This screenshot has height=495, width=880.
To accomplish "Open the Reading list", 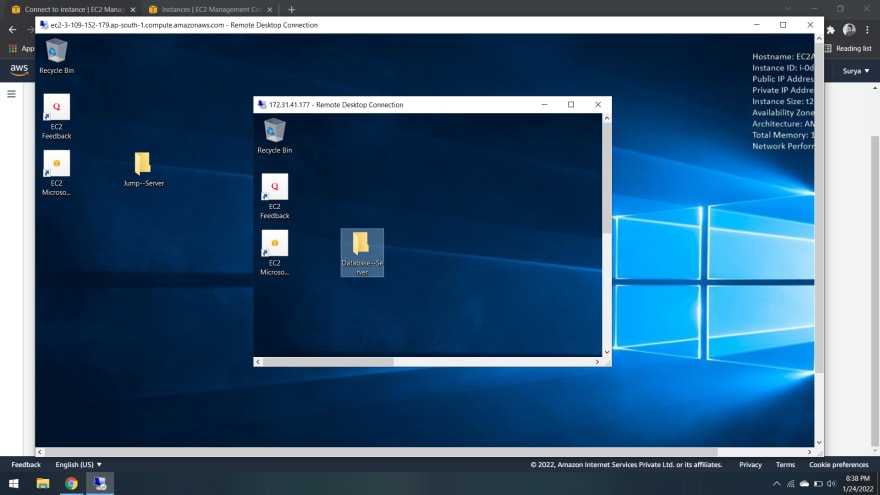I will (847, 48).
